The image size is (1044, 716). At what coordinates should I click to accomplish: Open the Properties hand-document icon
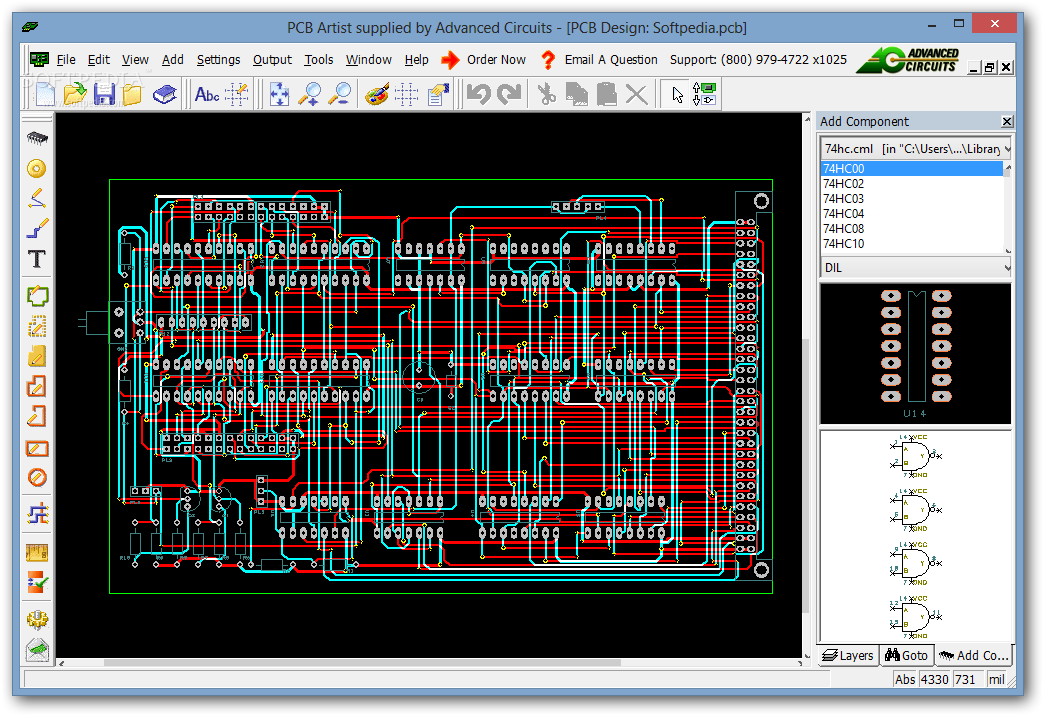438,94
